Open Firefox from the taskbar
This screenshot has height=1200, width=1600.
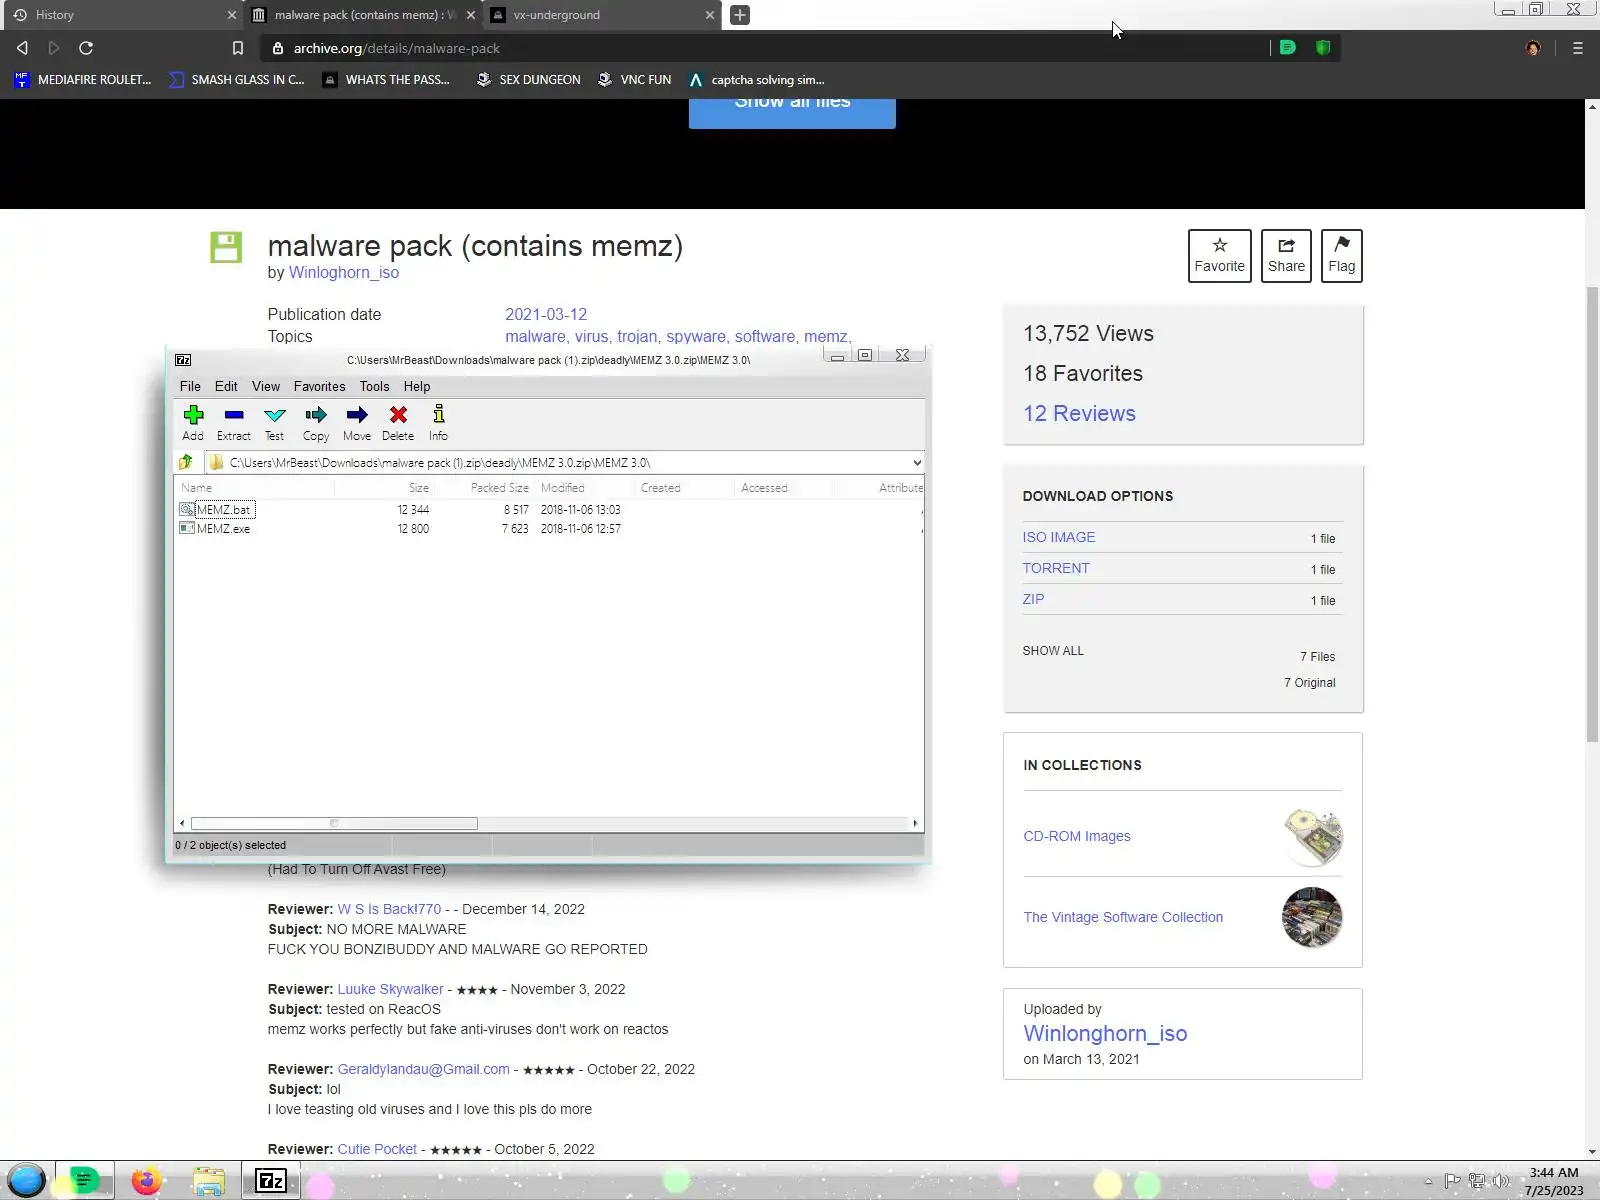coord(146,1181)
